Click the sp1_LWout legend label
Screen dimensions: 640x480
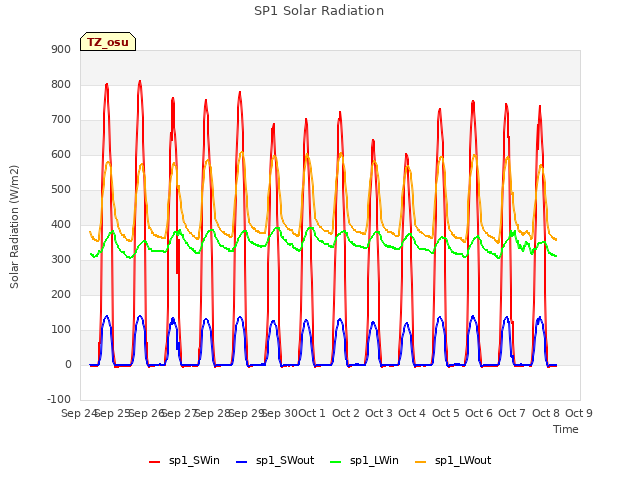463,460
